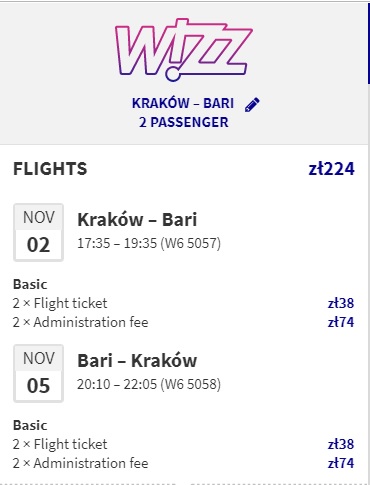Click return 2 × Administration fee zł74 price
This screenshot has width=370, height=485.
[x=341, y=463]
